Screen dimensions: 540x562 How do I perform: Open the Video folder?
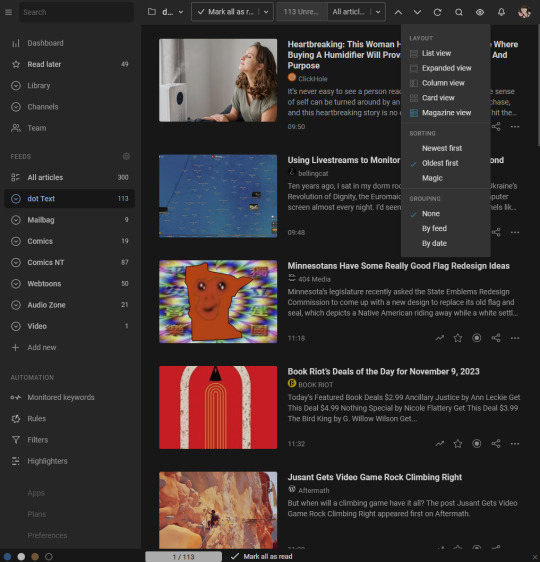point(70,326)
